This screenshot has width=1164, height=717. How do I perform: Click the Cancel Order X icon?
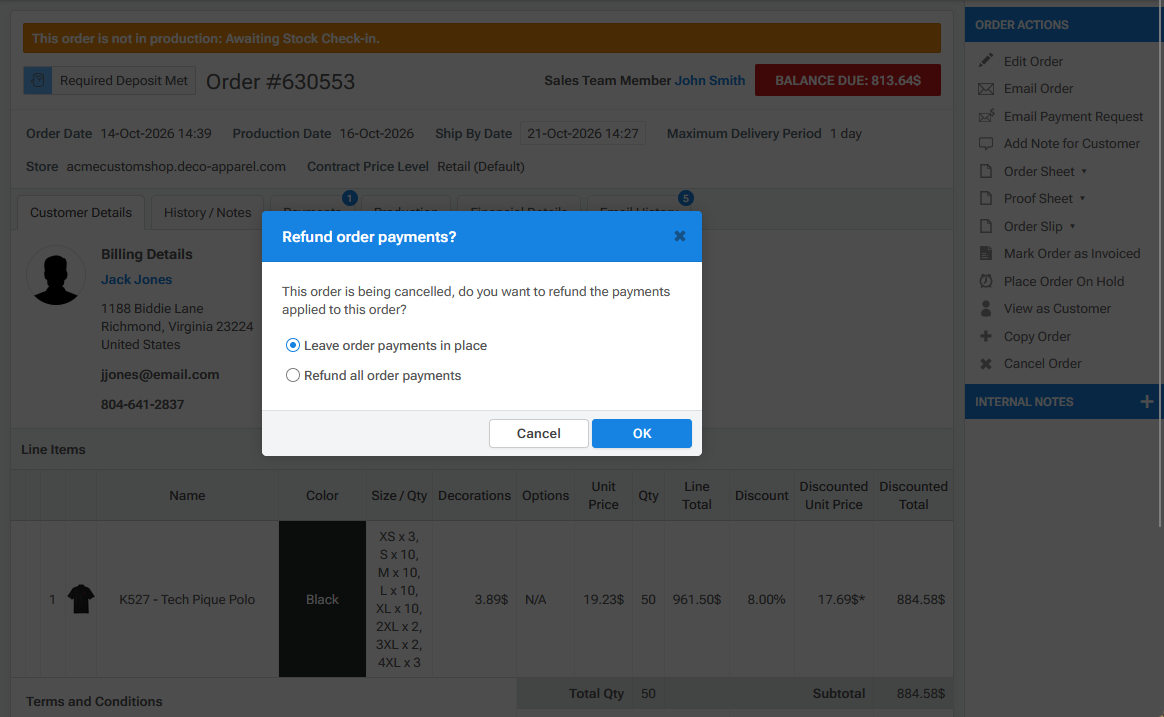pyautogui.click(x=986, y=364)
